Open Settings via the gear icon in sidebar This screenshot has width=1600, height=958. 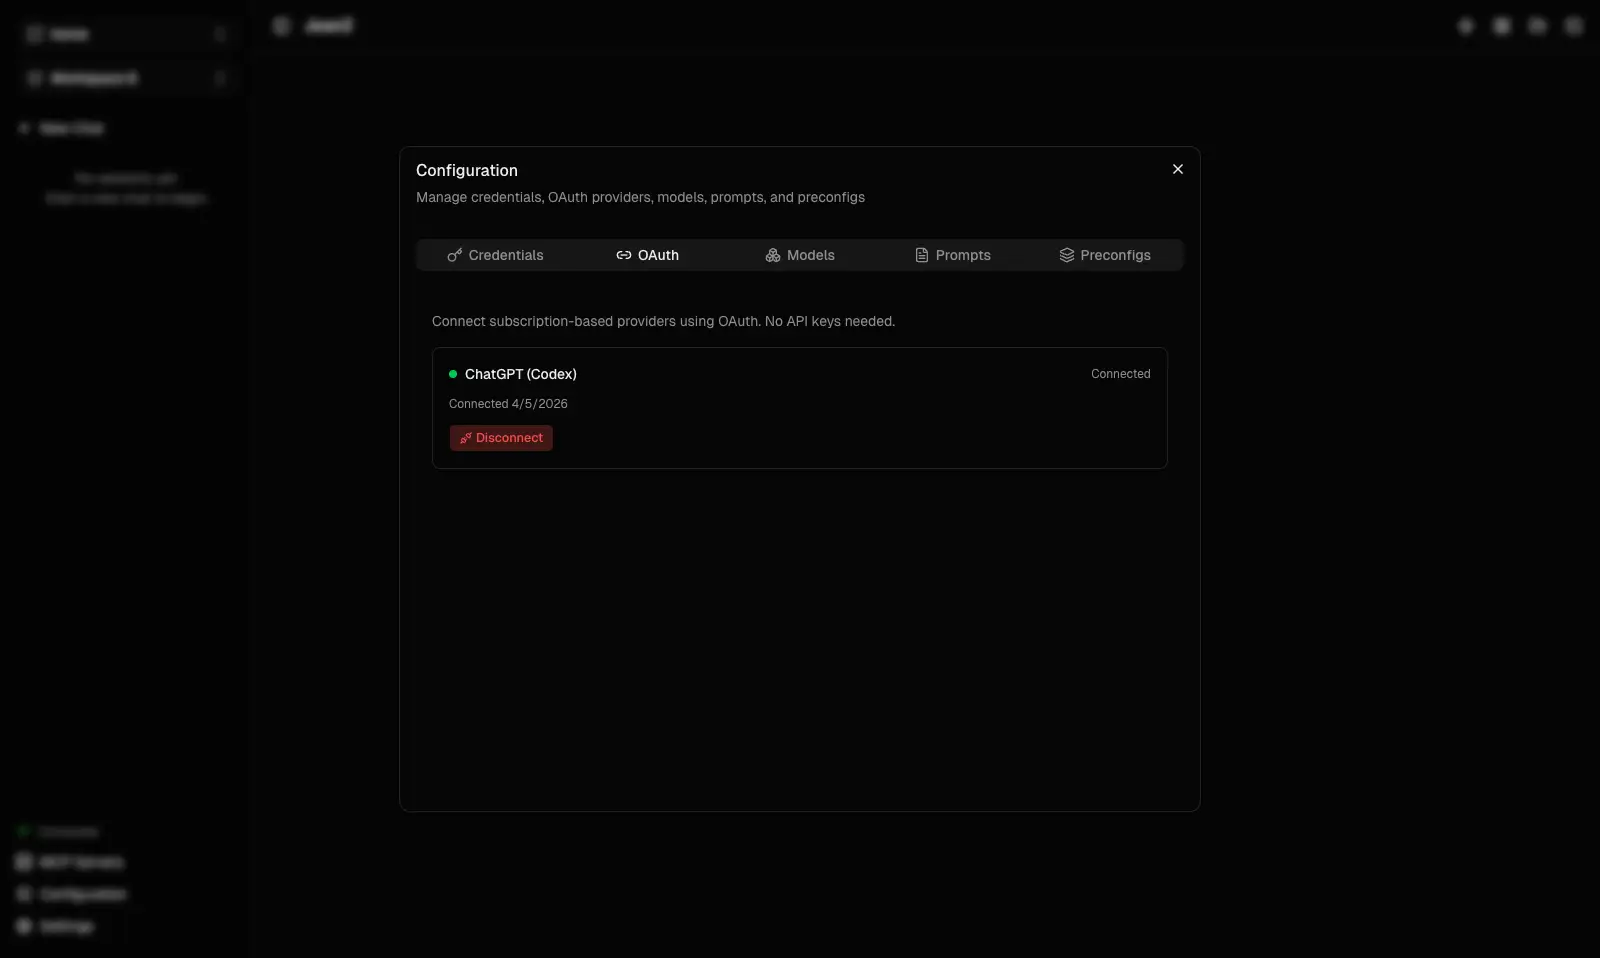tap(24, 927)
